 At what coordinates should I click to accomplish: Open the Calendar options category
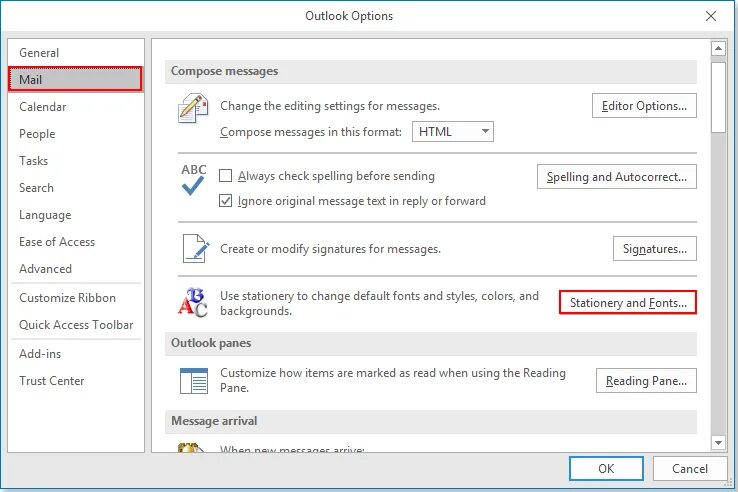click(76, 107)
